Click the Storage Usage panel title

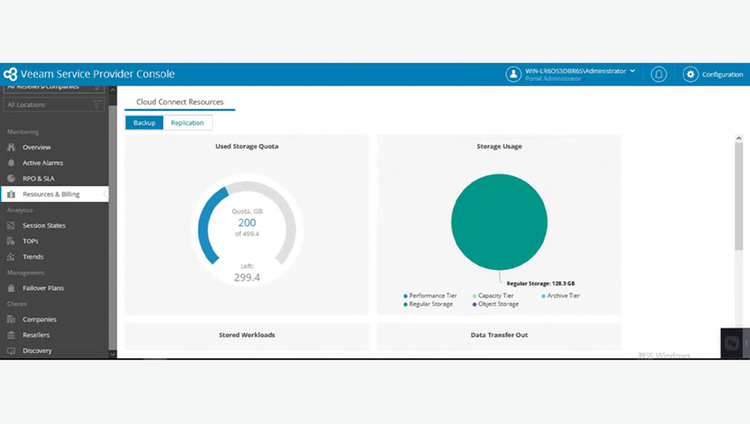pos(499,146)
